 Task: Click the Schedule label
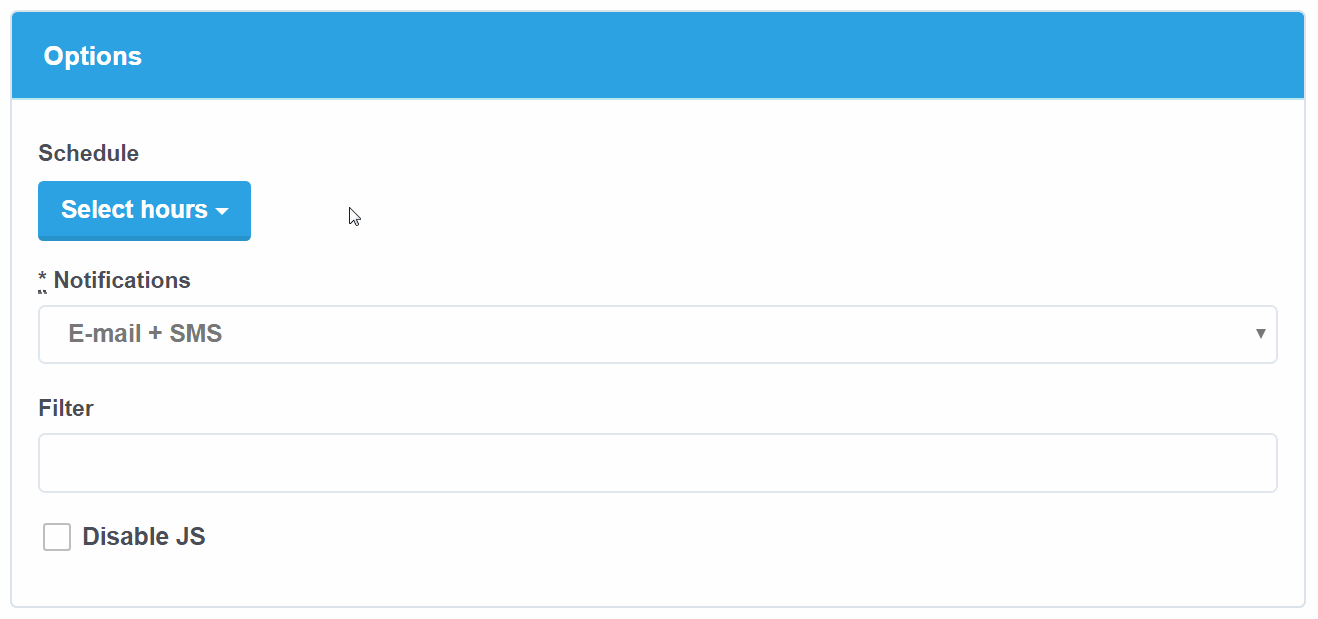pos(88,153)
